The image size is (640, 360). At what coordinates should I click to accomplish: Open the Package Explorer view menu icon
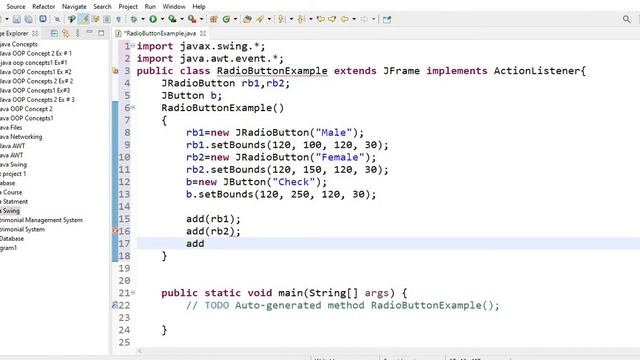click(x=78, y=33)
